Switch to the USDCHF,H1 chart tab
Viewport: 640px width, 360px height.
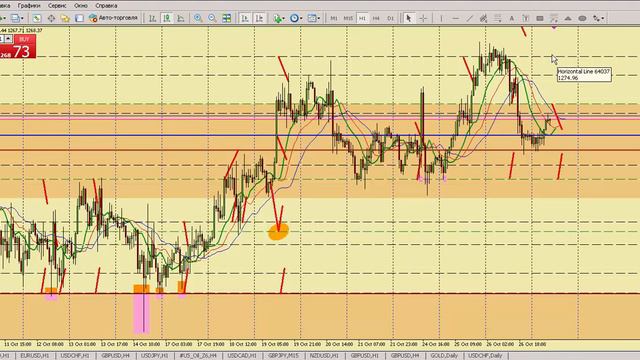(75, 356)
